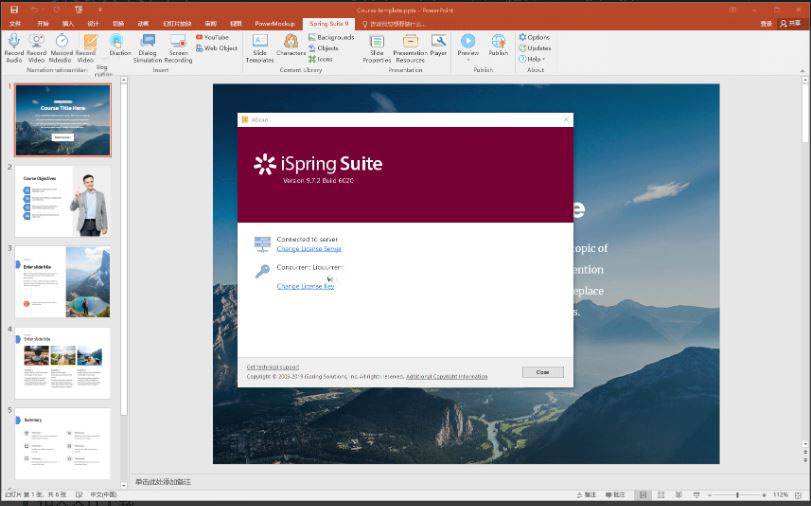
Task: Fit slide to current window icon
Action: point(798,495)
